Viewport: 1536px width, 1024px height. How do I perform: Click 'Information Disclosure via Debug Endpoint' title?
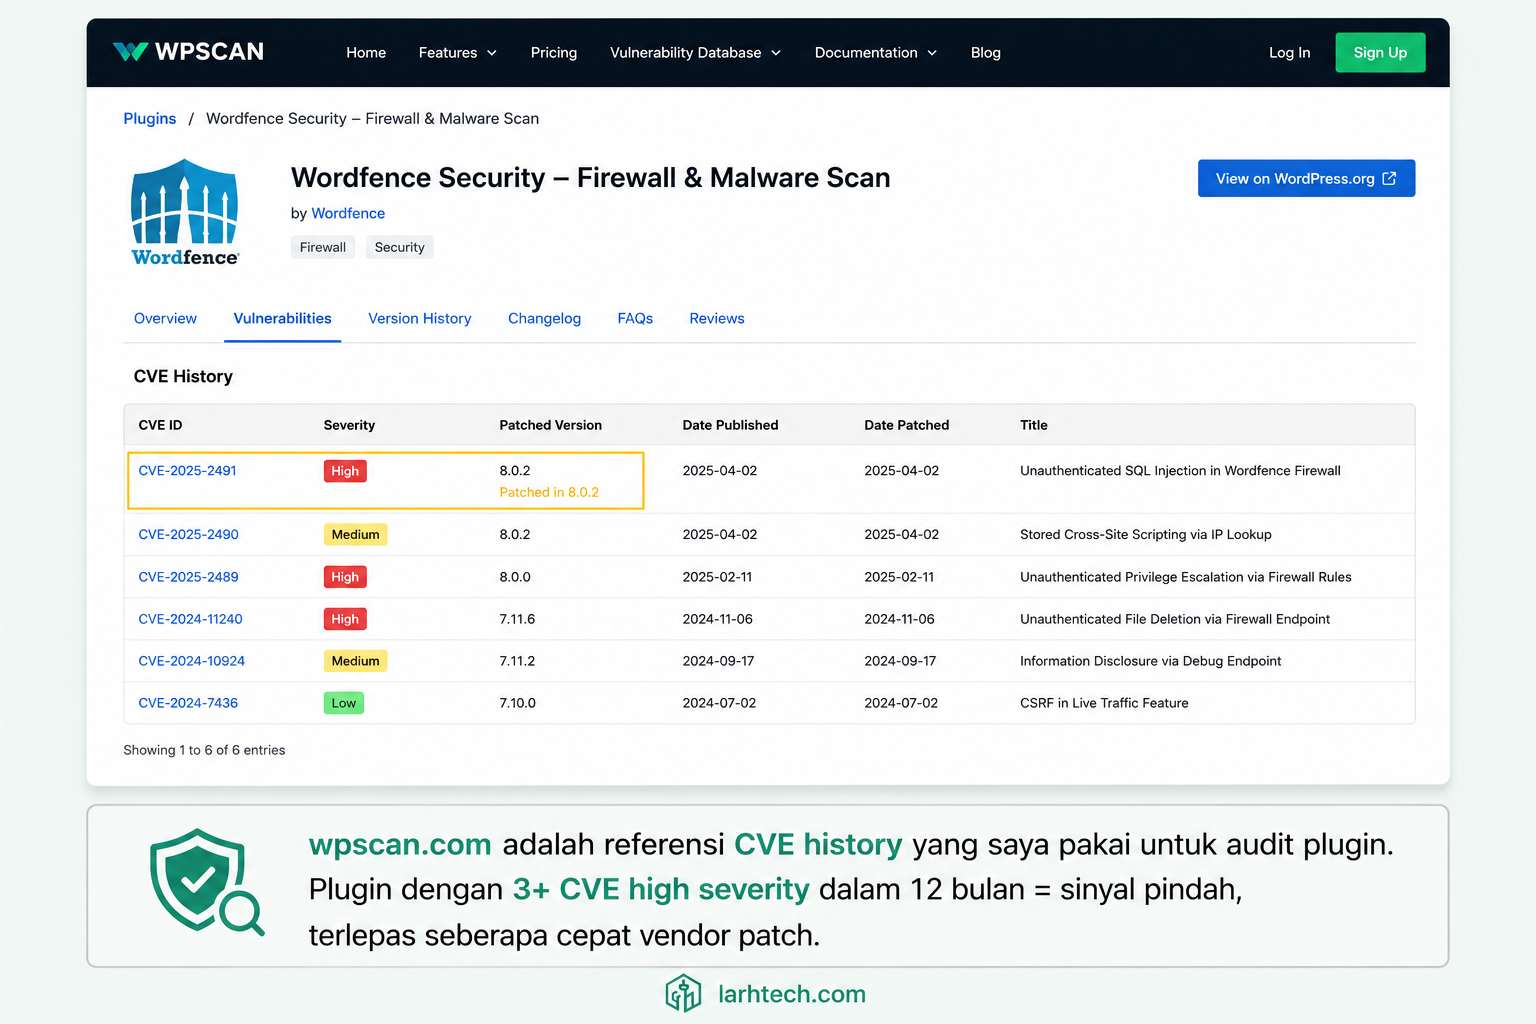1150,660
